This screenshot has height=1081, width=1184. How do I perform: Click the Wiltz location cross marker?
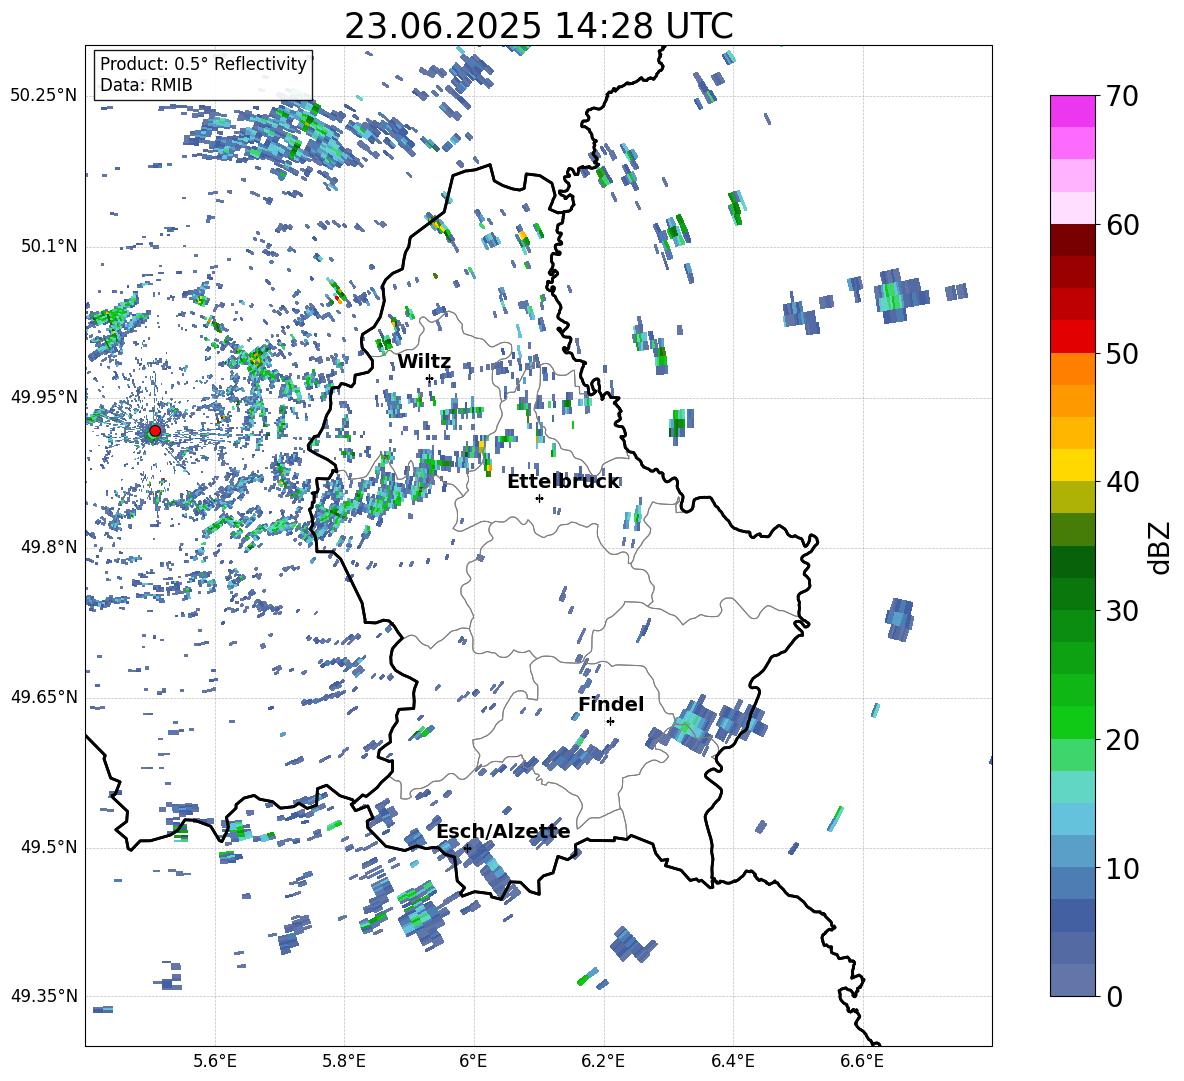(430, 378)
